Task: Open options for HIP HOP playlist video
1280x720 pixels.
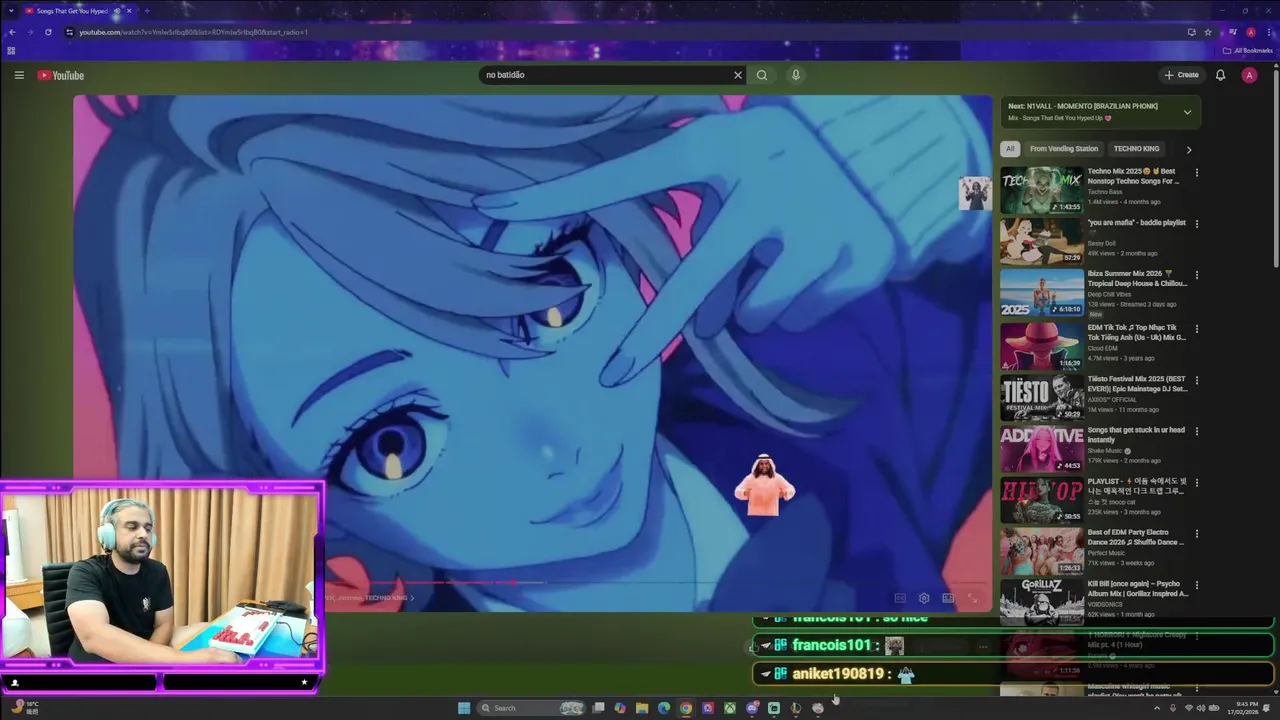Action: (x=1196, y=482)
